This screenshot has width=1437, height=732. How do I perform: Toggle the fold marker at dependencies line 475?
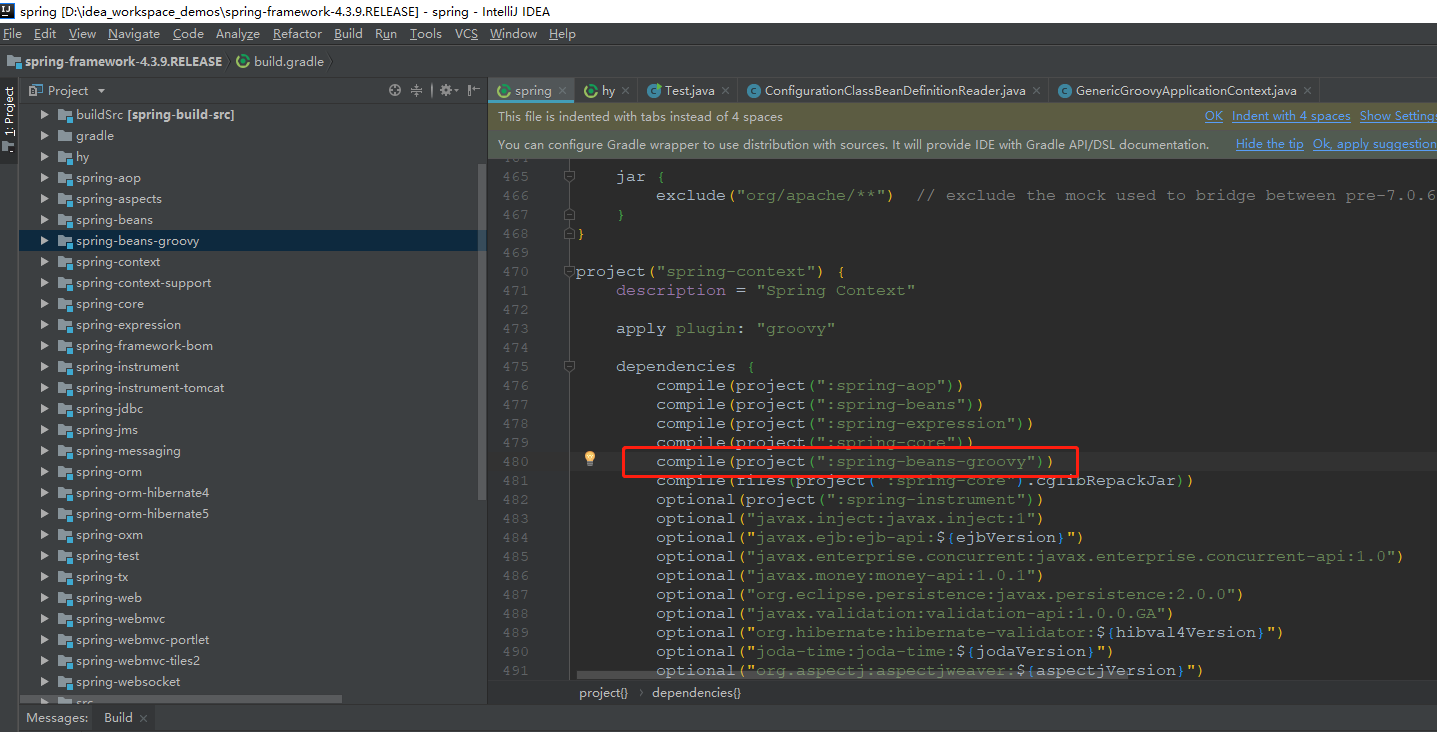(x=569, y=366)
